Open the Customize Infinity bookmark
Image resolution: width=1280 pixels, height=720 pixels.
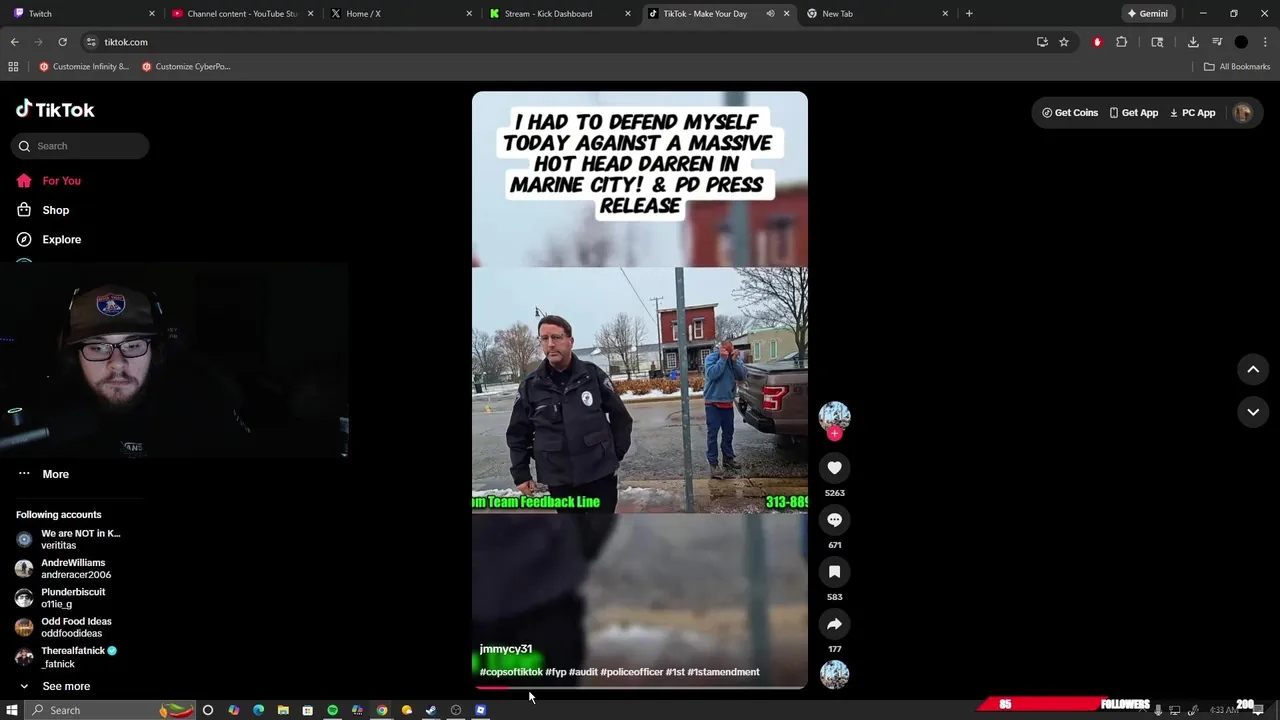tap(84, 67)
